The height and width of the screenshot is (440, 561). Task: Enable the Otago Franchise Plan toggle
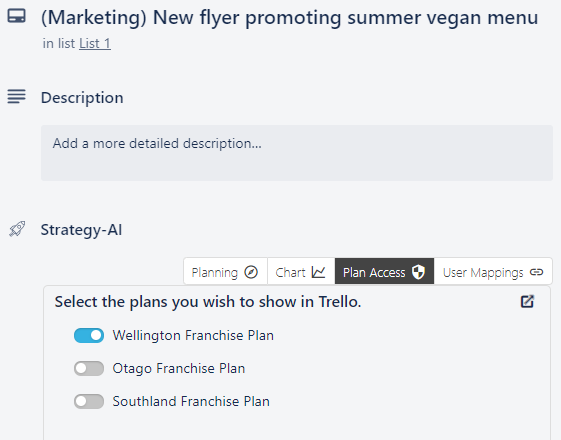click(x=89, y=368)
